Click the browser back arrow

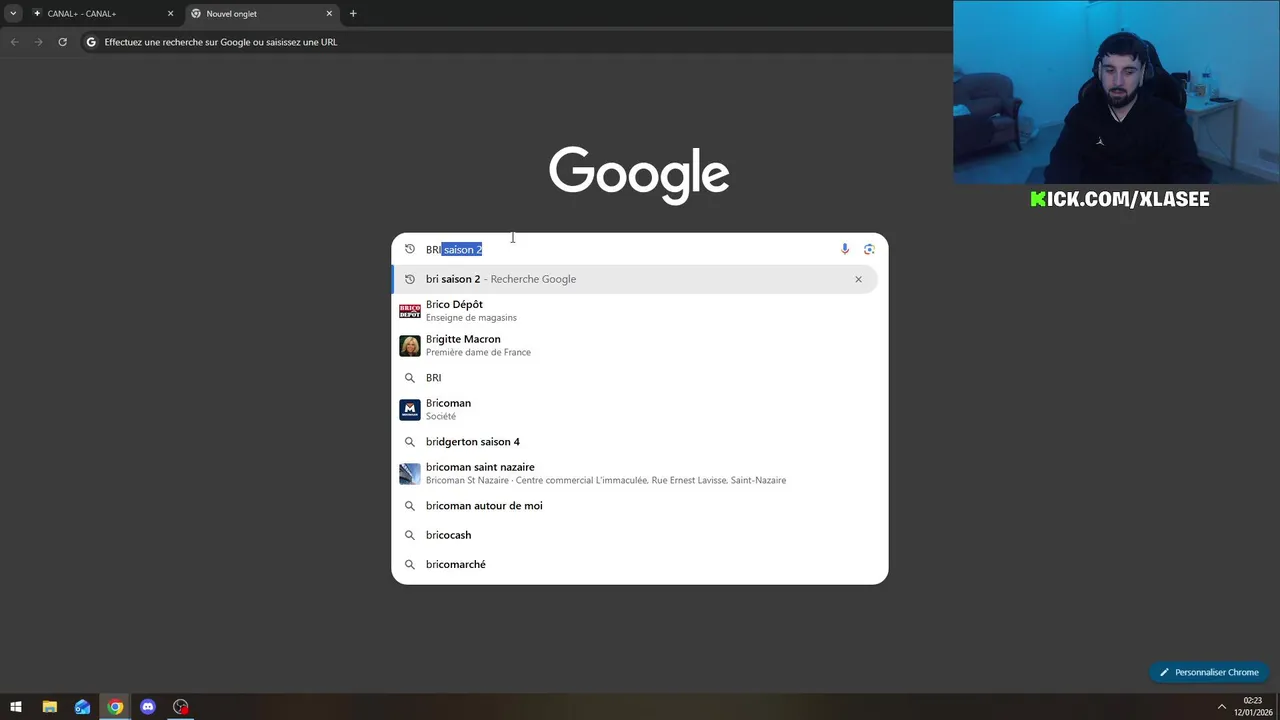coord(14,42)
